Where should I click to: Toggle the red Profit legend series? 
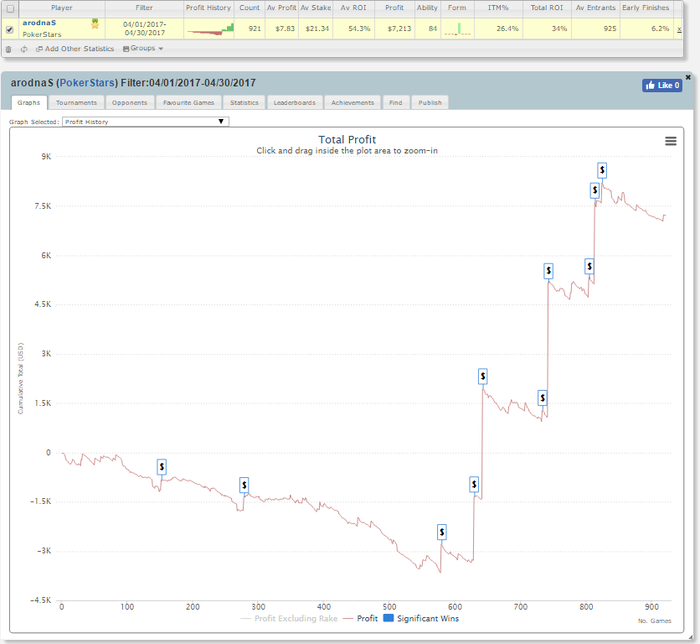tap(361, 619)
